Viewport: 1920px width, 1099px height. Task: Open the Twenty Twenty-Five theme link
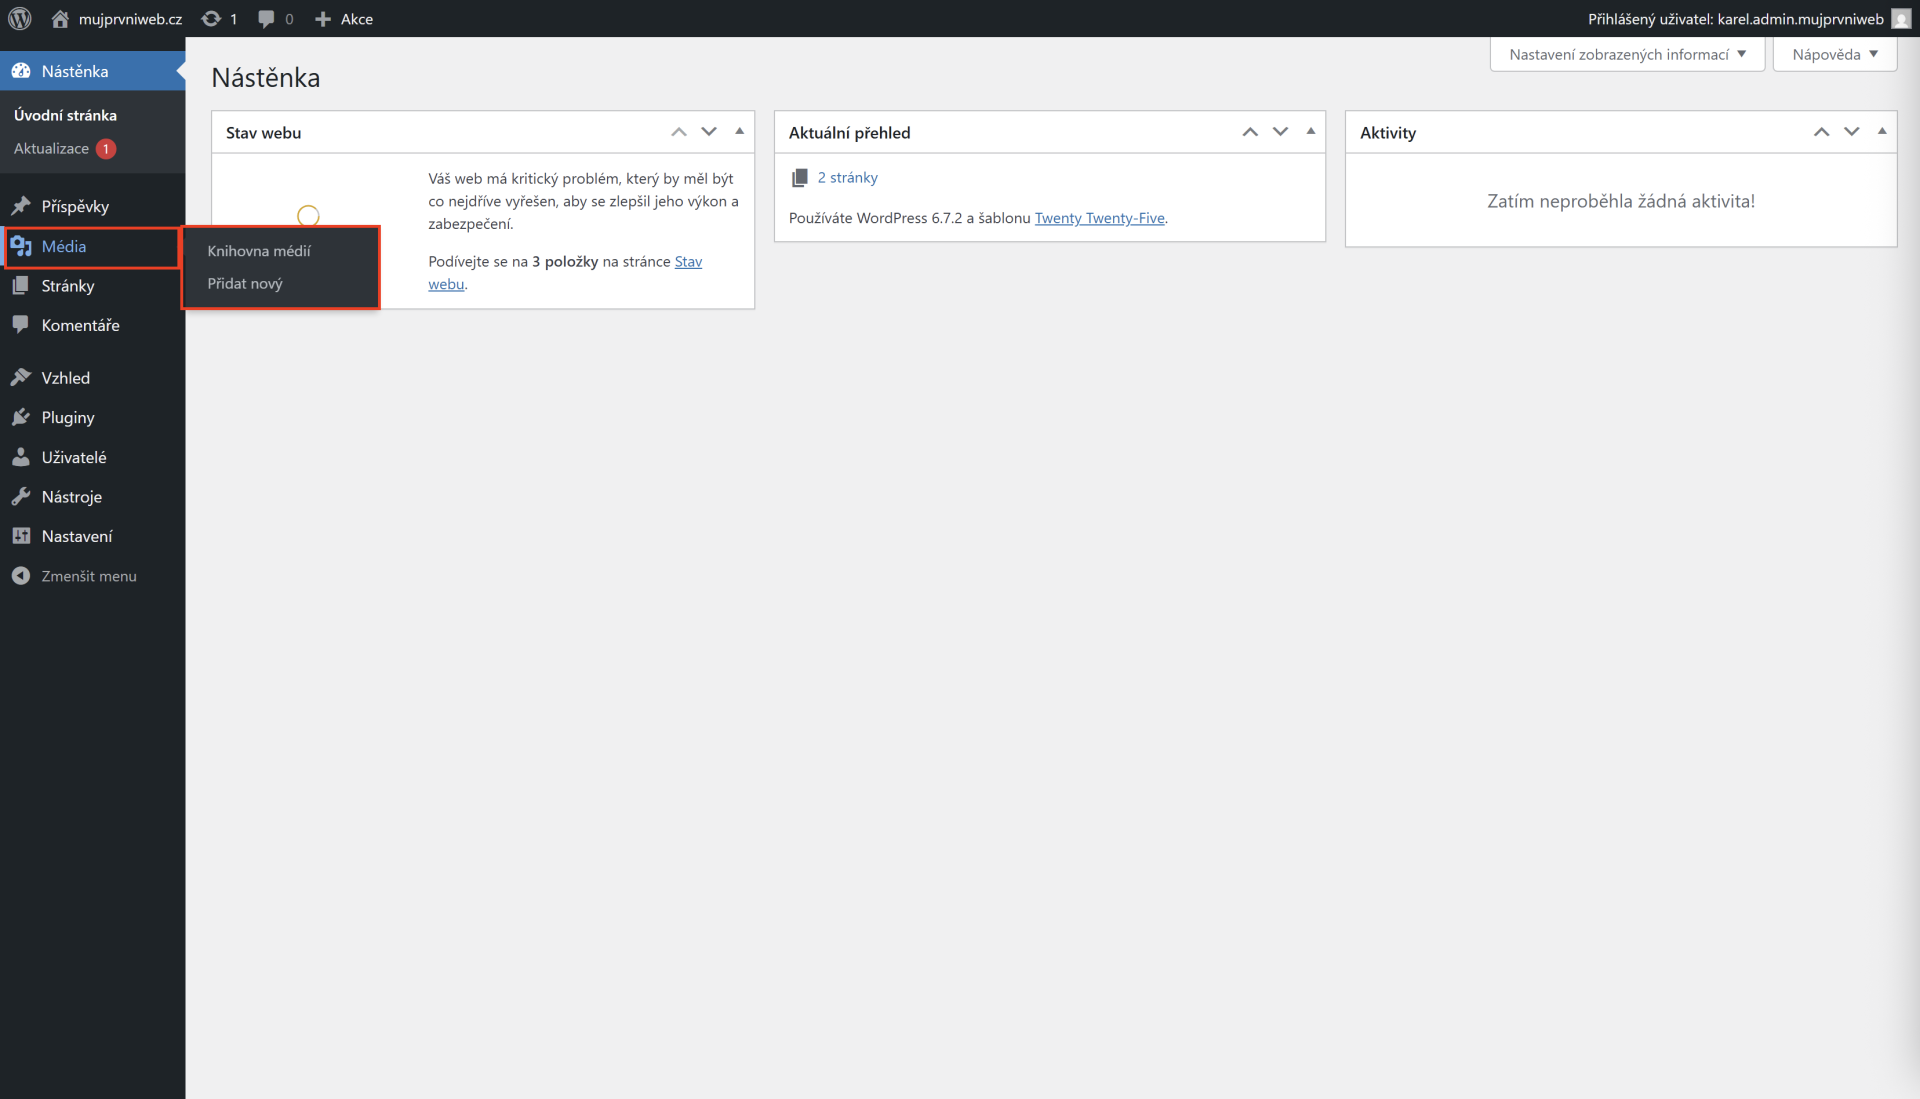pyautogui.click(x=1100, y=218)
